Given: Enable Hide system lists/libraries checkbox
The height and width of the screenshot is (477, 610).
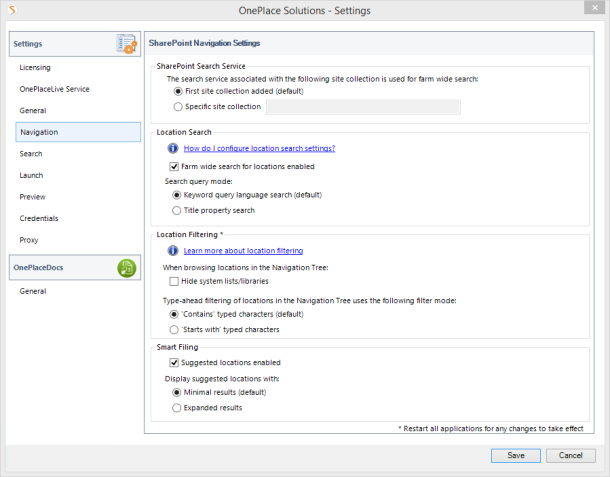Looking at the screenshot, I should coord(174,281).
